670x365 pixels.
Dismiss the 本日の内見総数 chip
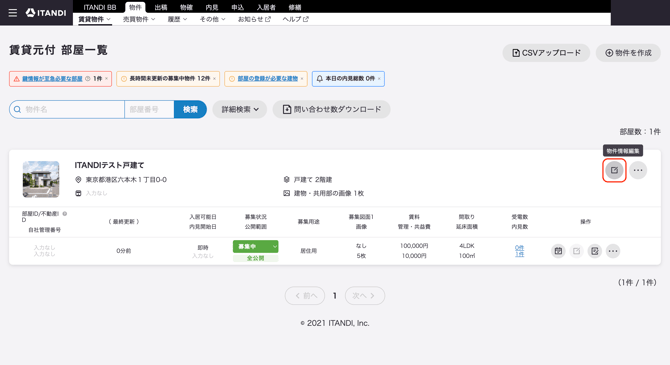(379, 79)
